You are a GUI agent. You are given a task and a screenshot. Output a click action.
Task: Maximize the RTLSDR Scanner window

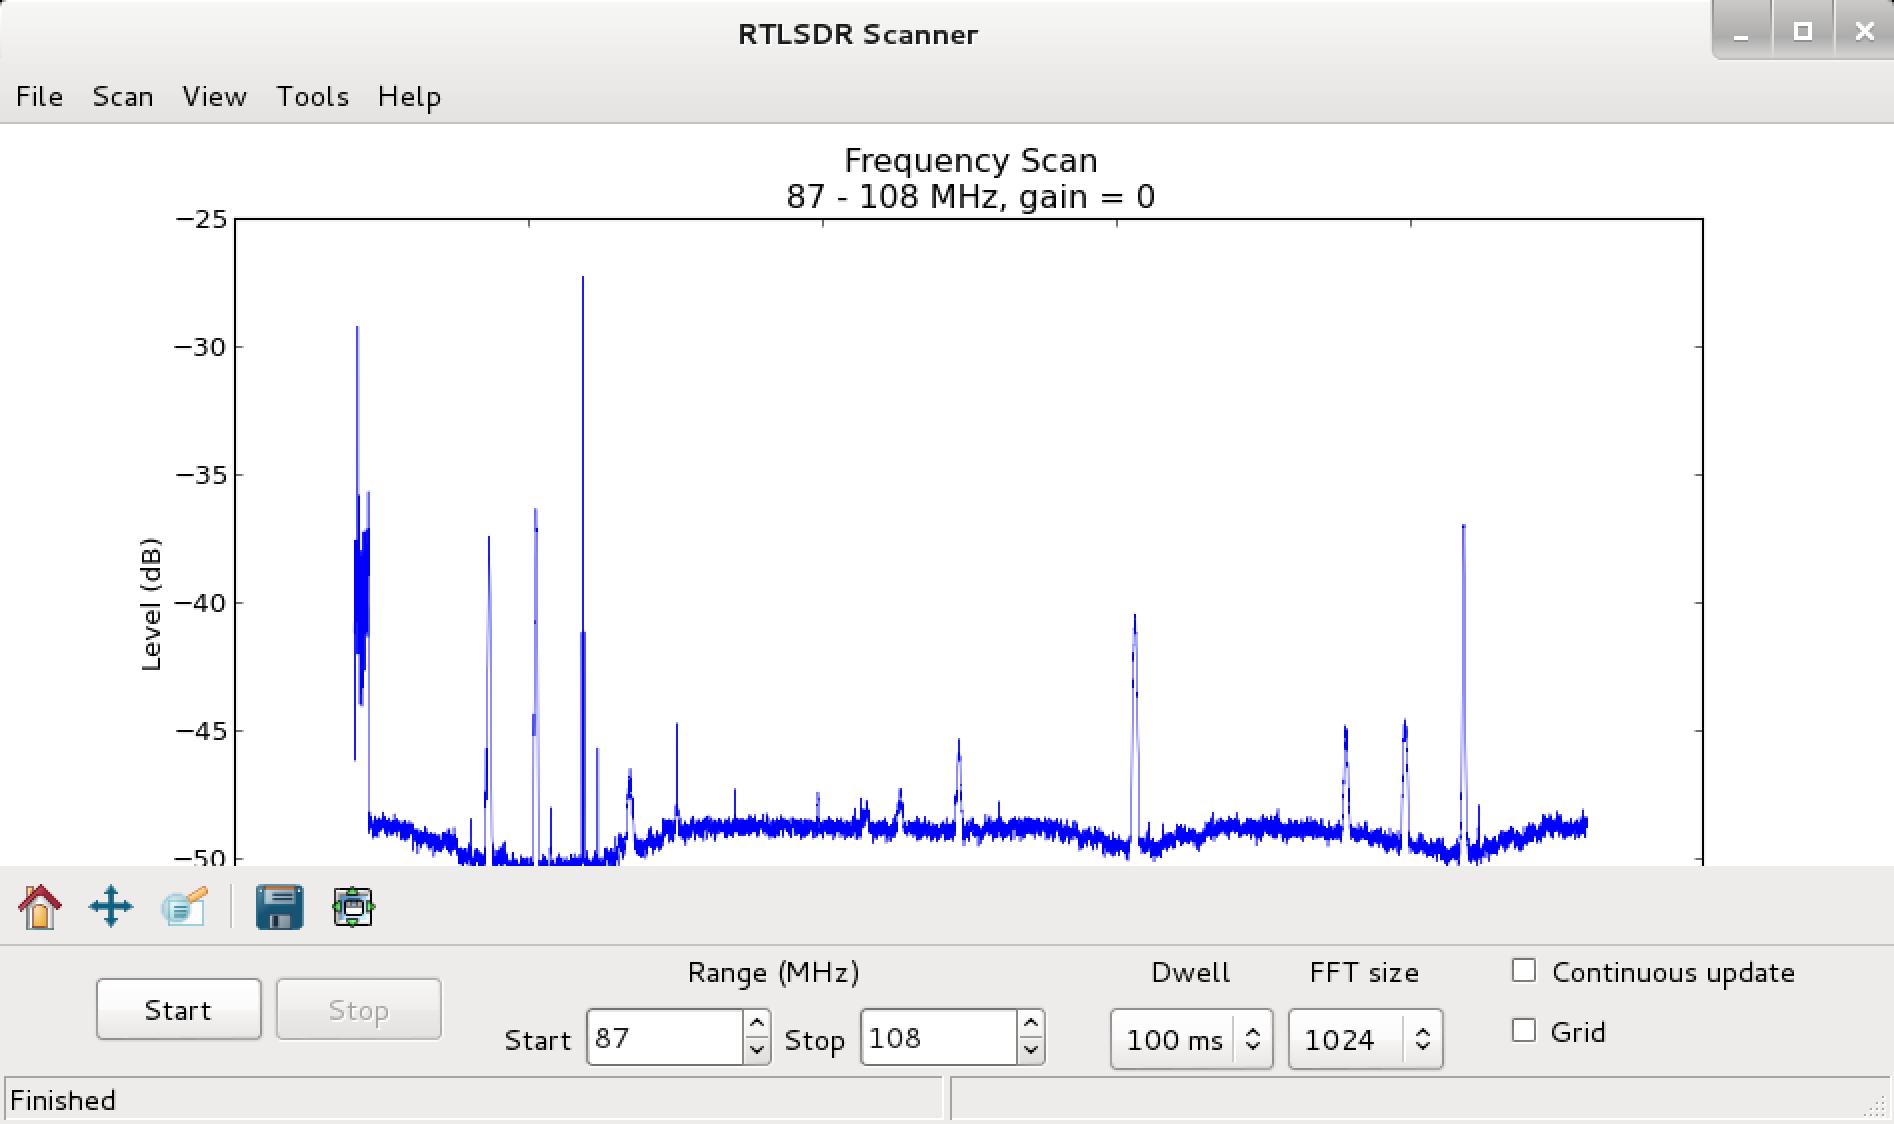pyautogui.click(x=1803, y=32)
